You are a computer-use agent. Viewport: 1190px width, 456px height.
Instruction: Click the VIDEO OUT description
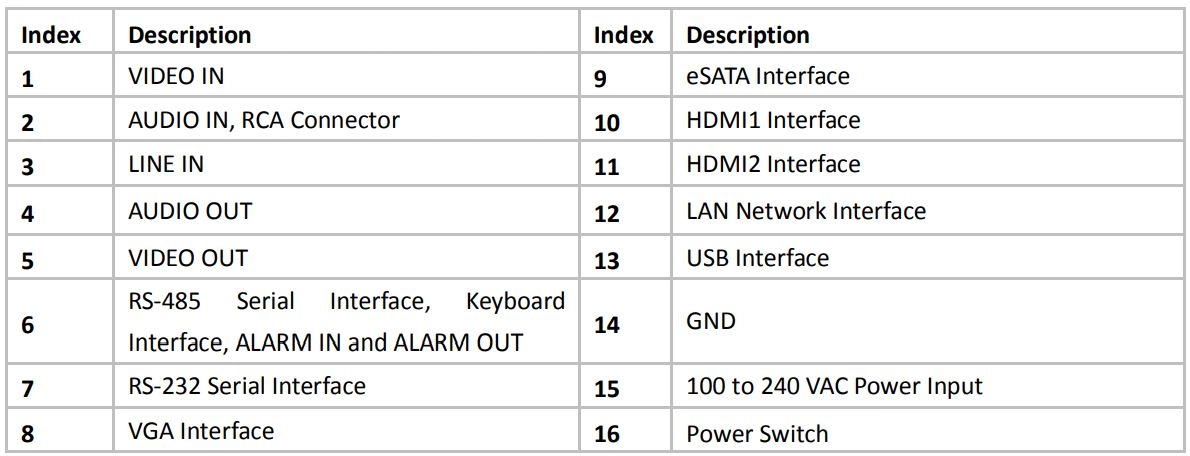187,258
